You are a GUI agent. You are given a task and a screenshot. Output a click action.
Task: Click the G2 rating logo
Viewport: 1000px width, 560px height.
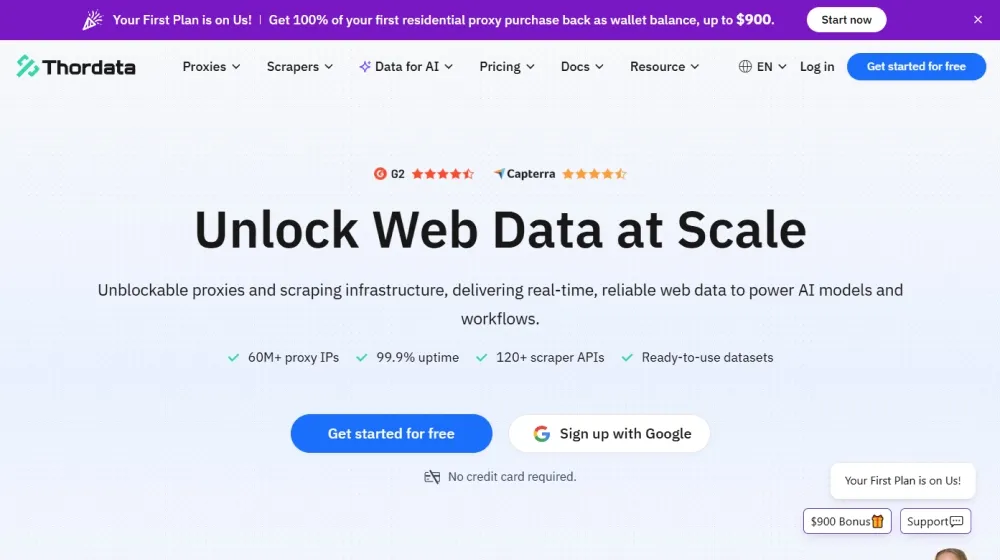point(380,174)
